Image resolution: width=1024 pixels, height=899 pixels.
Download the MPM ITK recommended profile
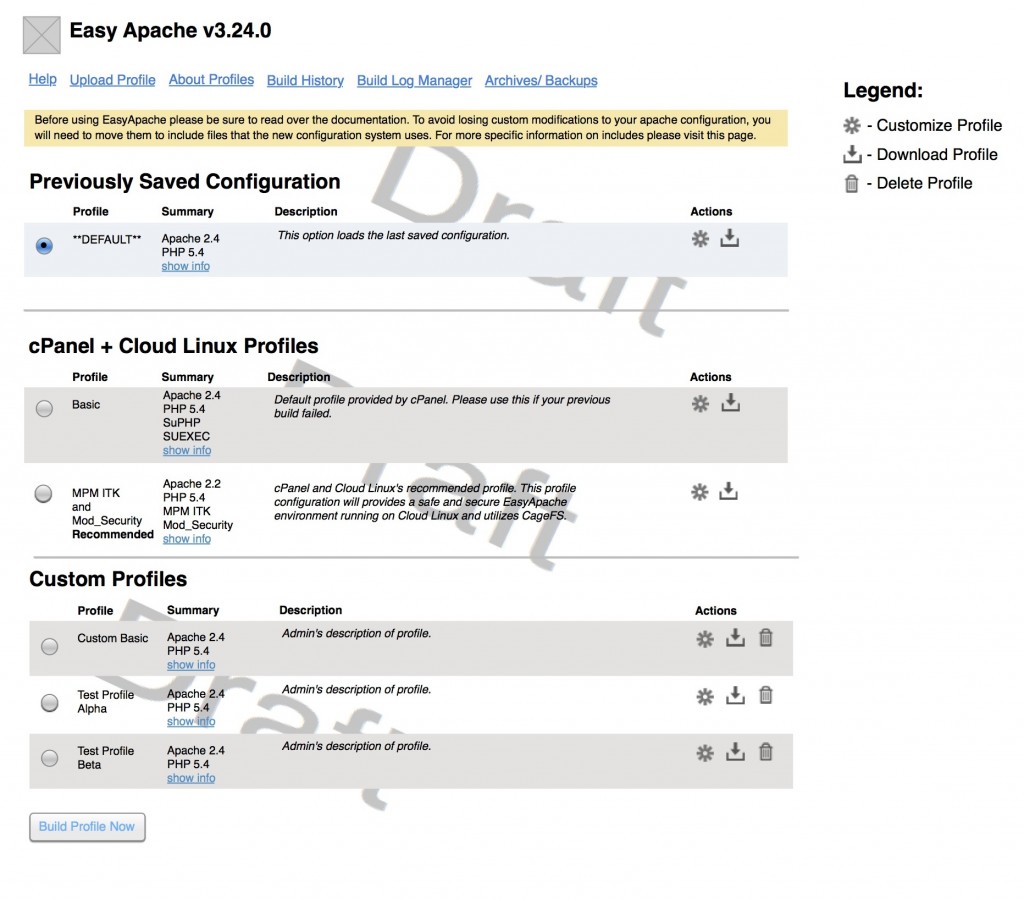(731, 491)
